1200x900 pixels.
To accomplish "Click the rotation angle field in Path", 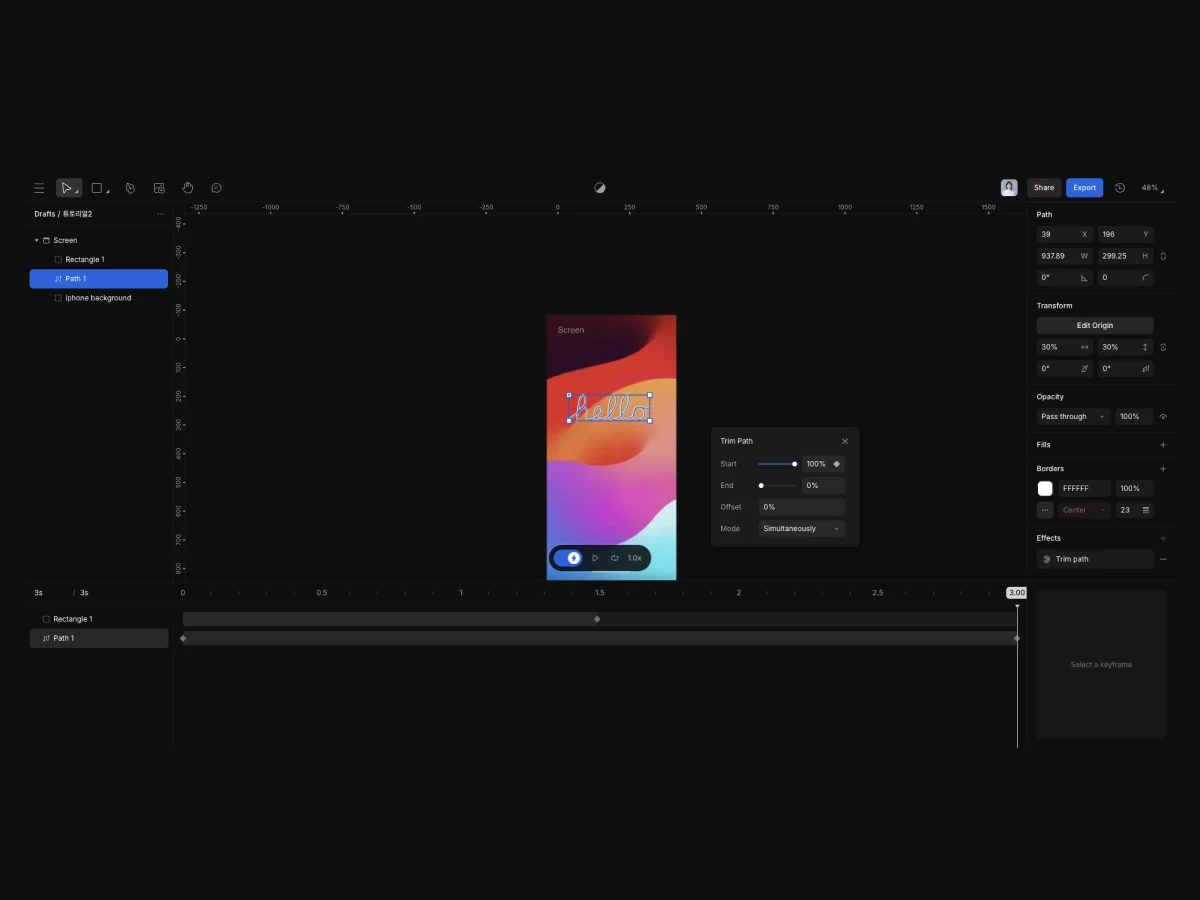I will pyautogui.click(x=1064, y=278).
